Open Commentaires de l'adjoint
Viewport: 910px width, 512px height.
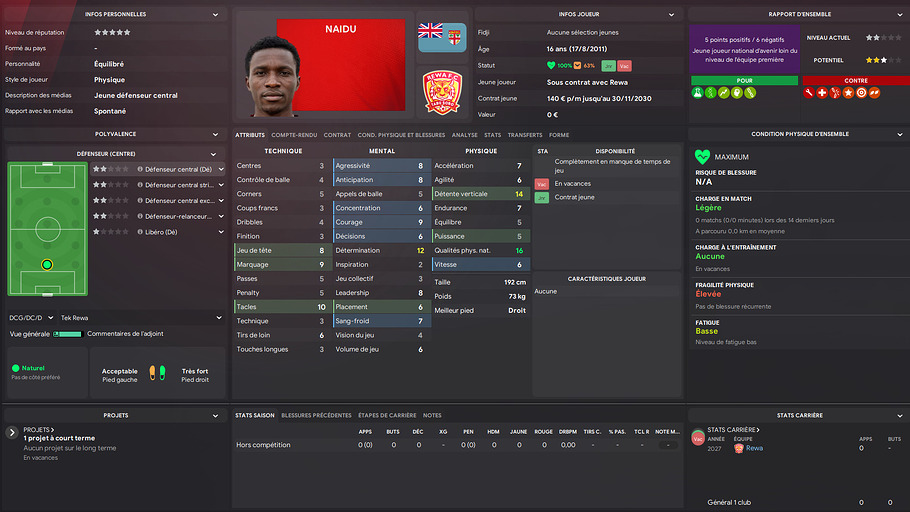[x=125, y=334]
